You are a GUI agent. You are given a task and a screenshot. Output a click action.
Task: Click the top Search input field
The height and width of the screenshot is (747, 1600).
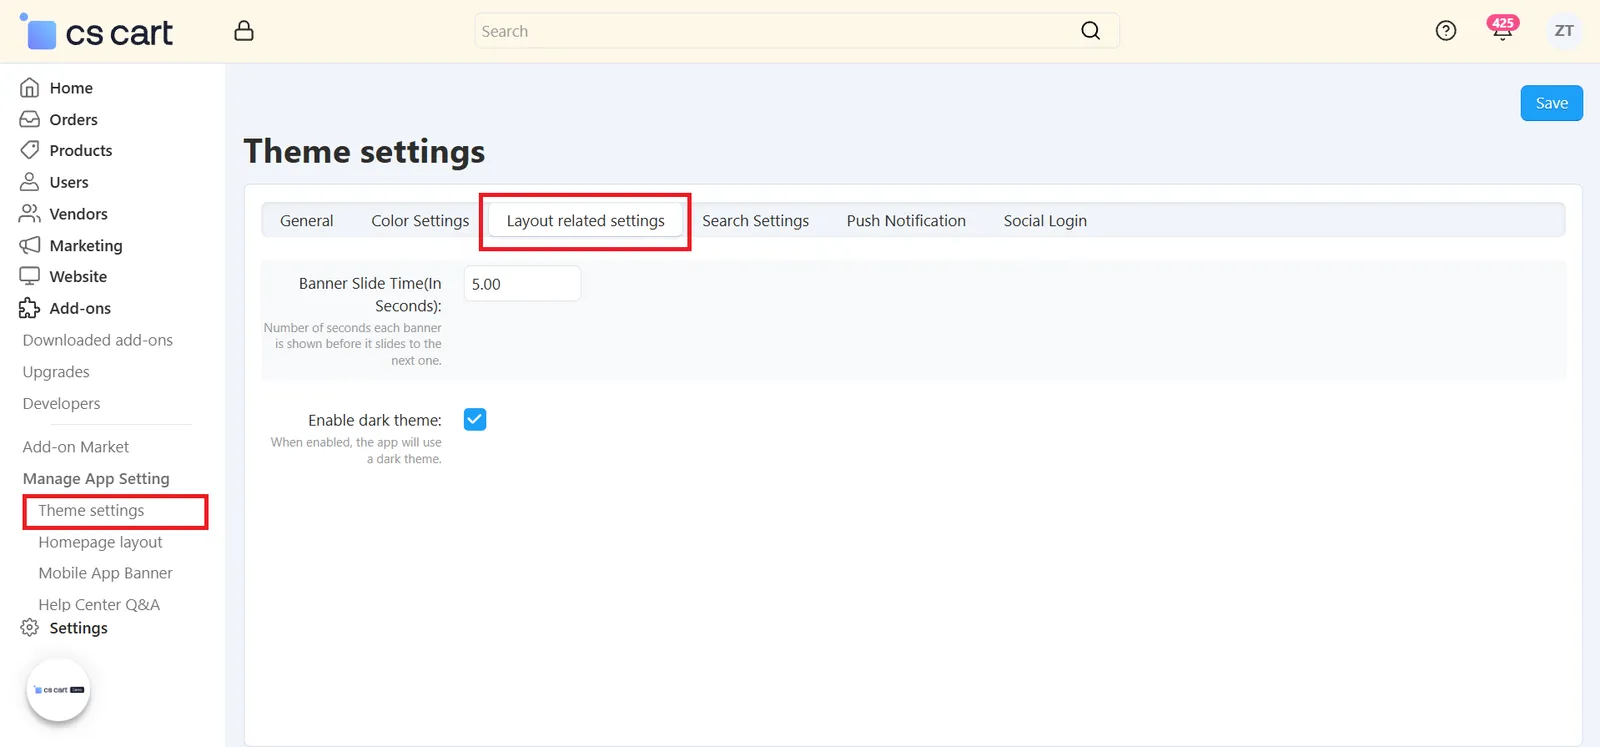pyautogui.click(x=796, y=31)
